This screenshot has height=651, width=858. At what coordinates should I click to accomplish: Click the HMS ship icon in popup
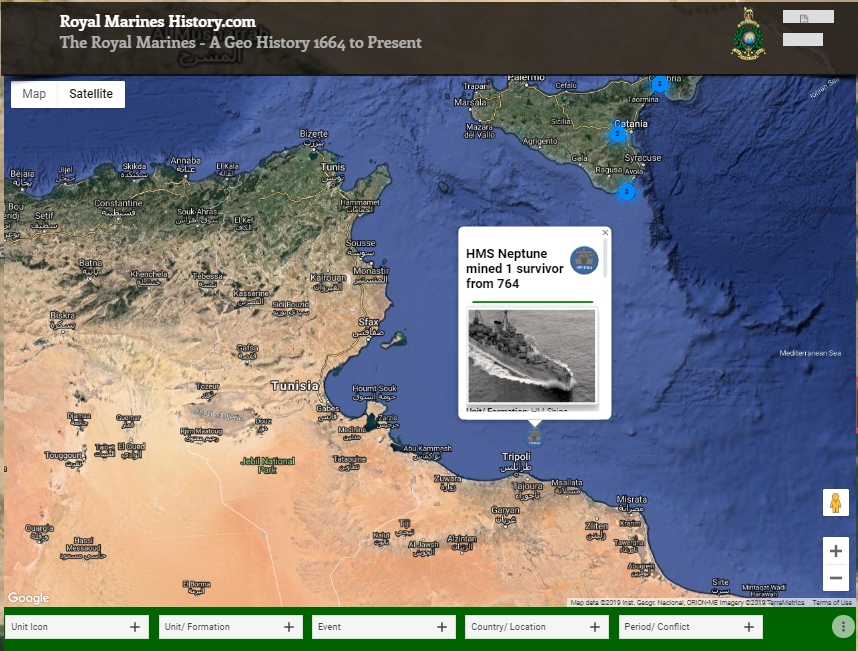pyautogui.click(x=584, y=260)
